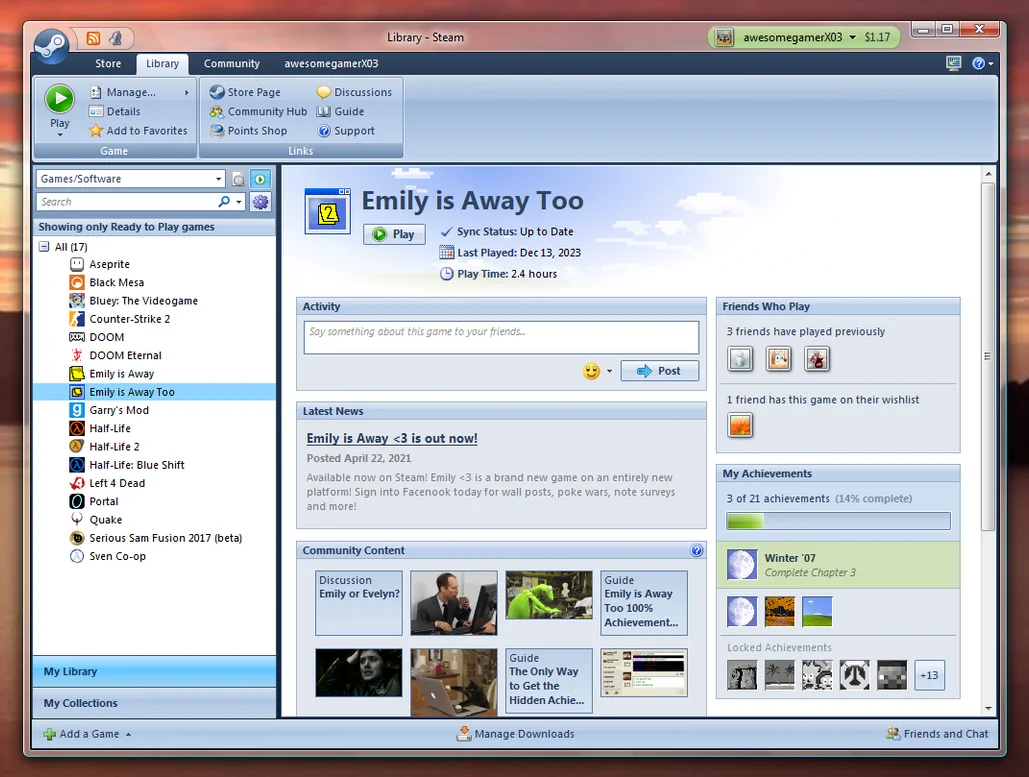Open the library filter settings gear
1029x777 pixels.
261,202
